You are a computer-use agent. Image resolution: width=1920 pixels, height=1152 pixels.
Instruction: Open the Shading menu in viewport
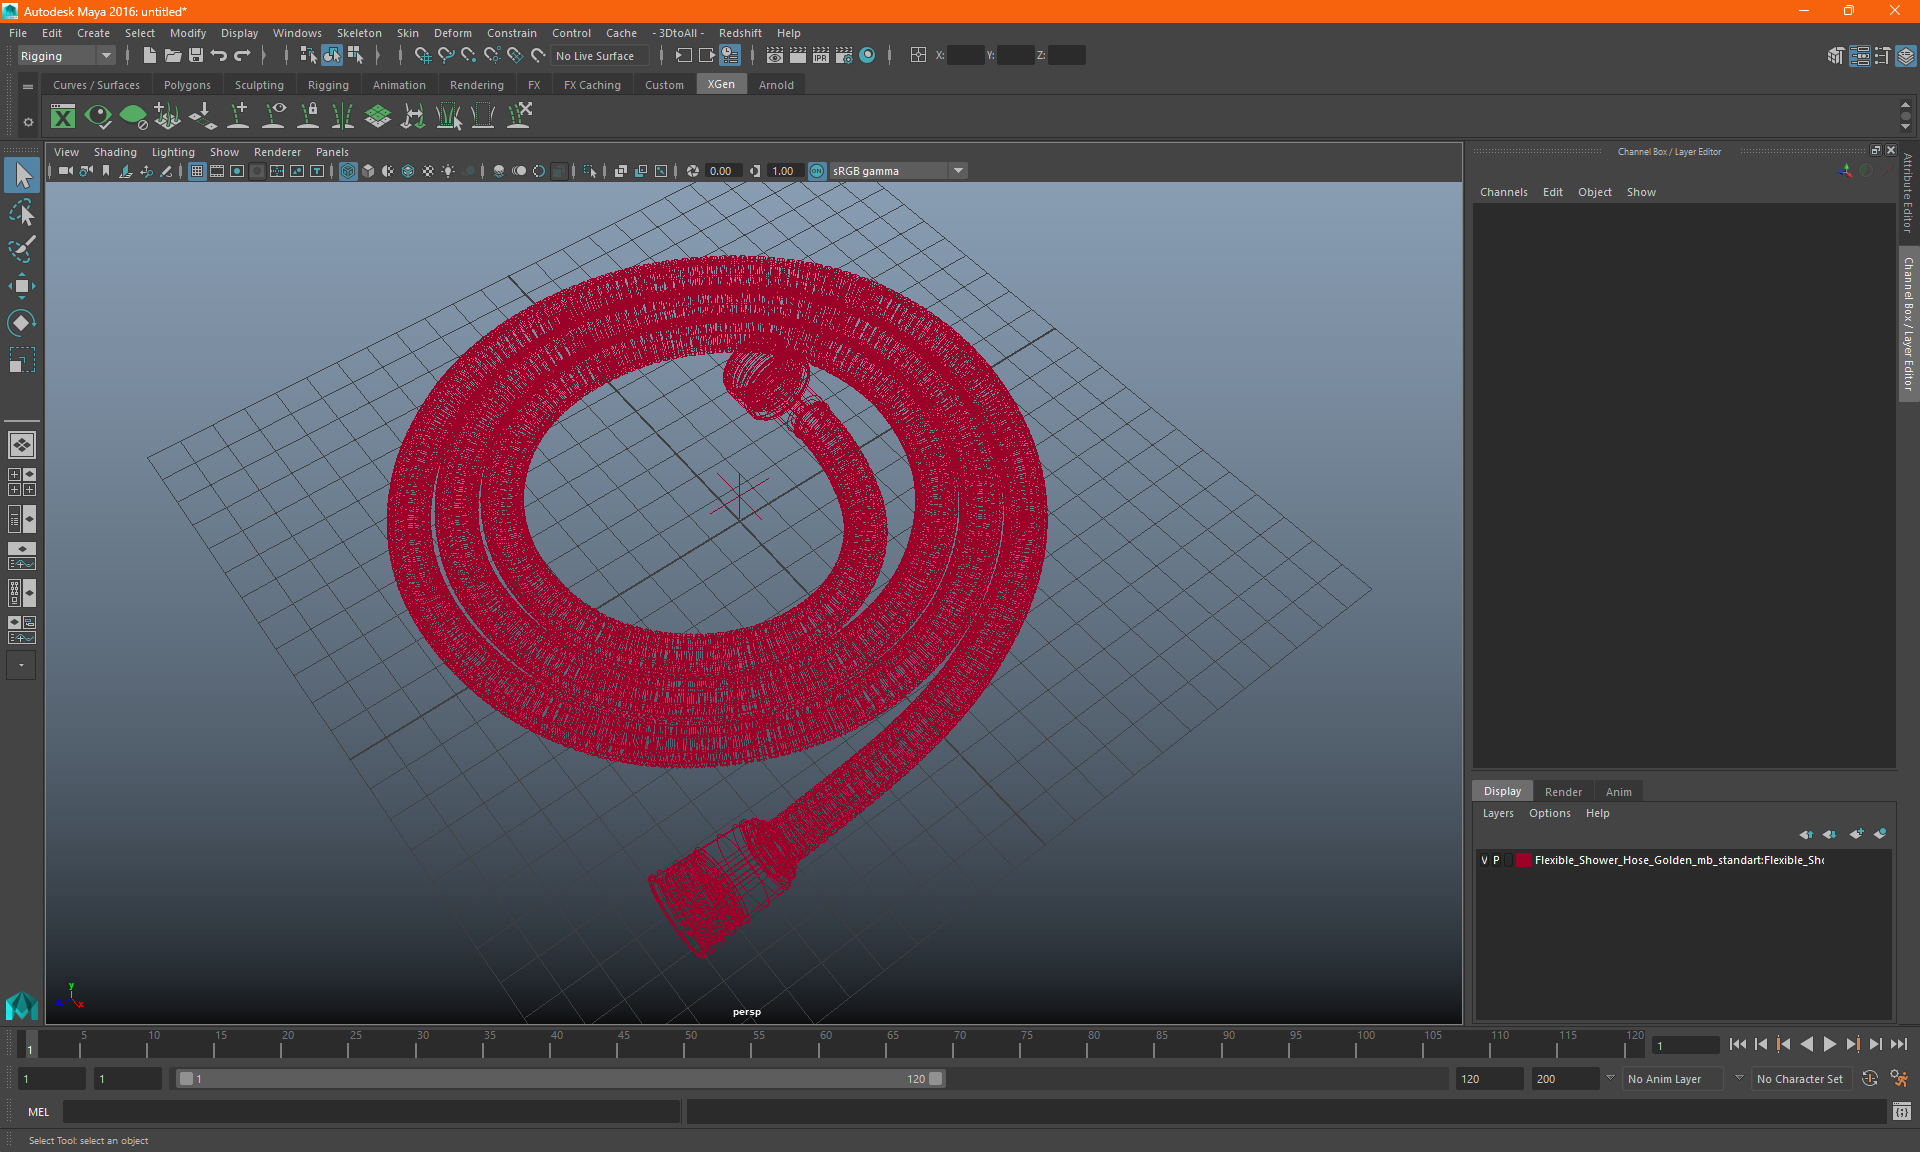[x=115, y=151]
